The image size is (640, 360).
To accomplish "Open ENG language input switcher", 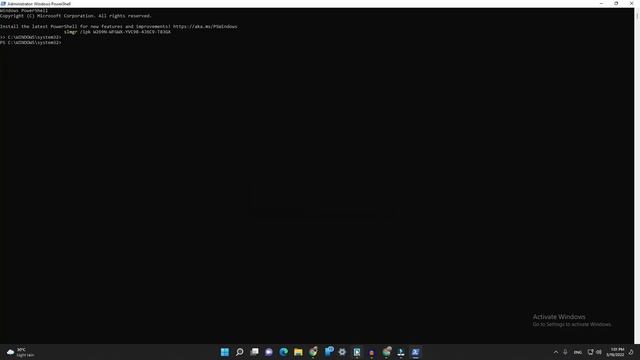I will tap(578, 352).
